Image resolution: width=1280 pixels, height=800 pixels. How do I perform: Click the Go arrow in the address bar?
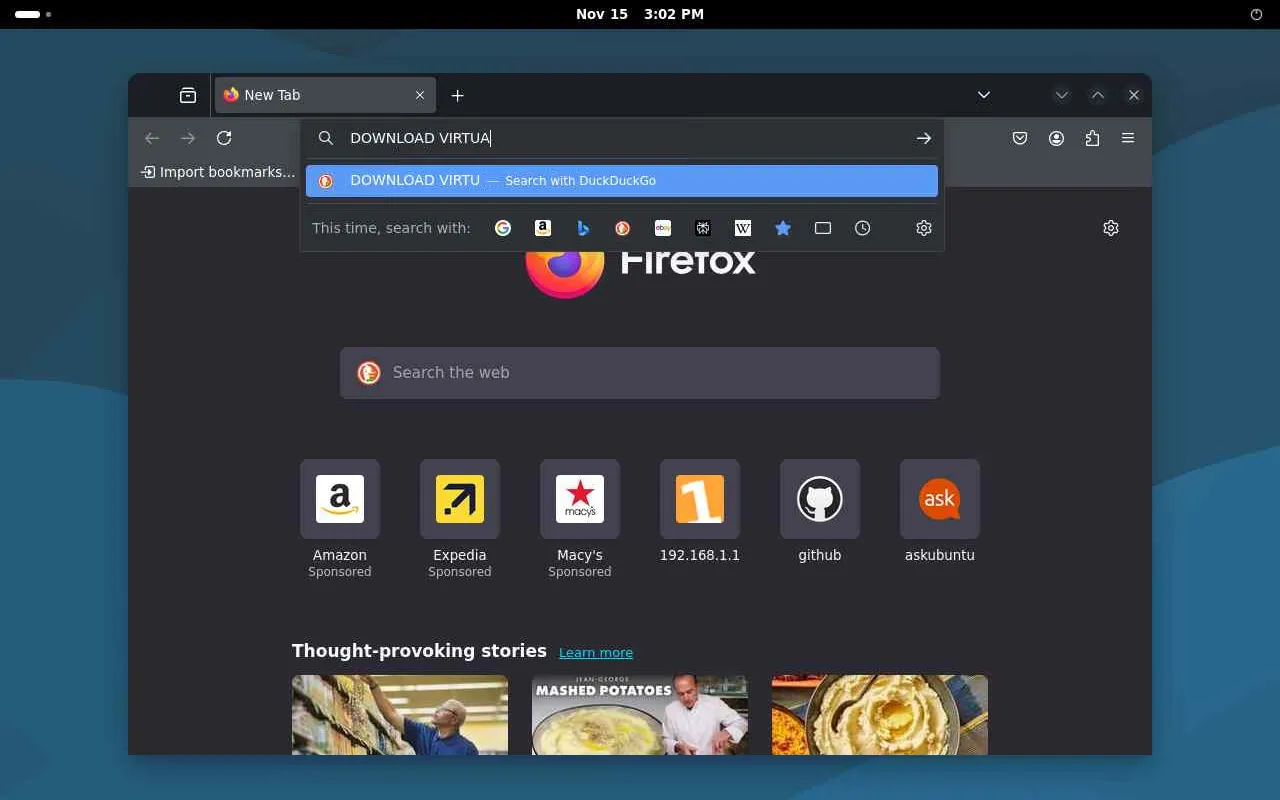click(x=924, y=138)
